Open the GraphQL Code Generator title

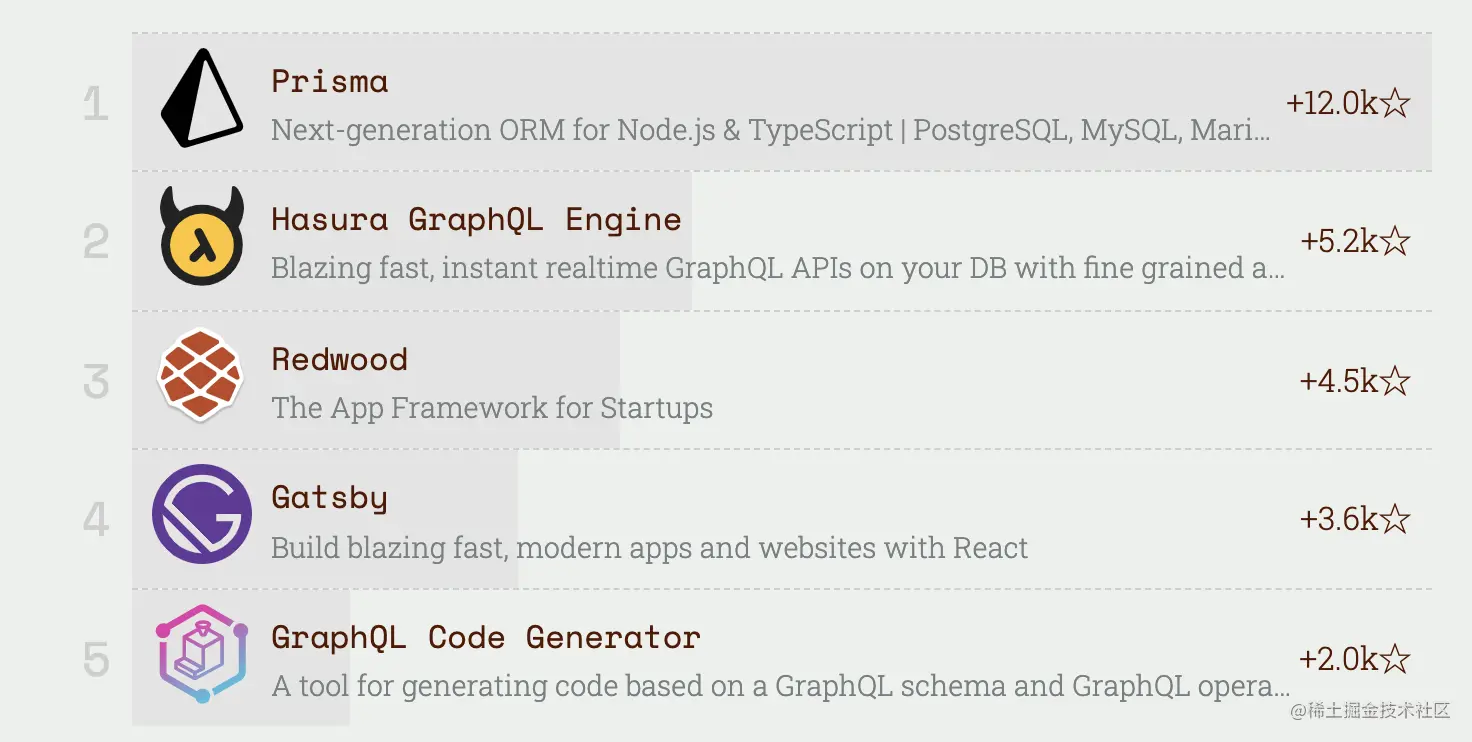click(486, 638)
